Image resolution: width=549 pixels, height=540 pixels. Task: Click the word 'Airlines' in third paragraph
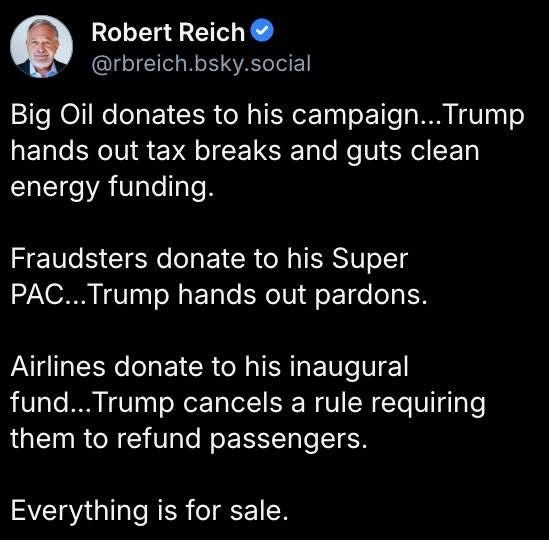(58, 366)
